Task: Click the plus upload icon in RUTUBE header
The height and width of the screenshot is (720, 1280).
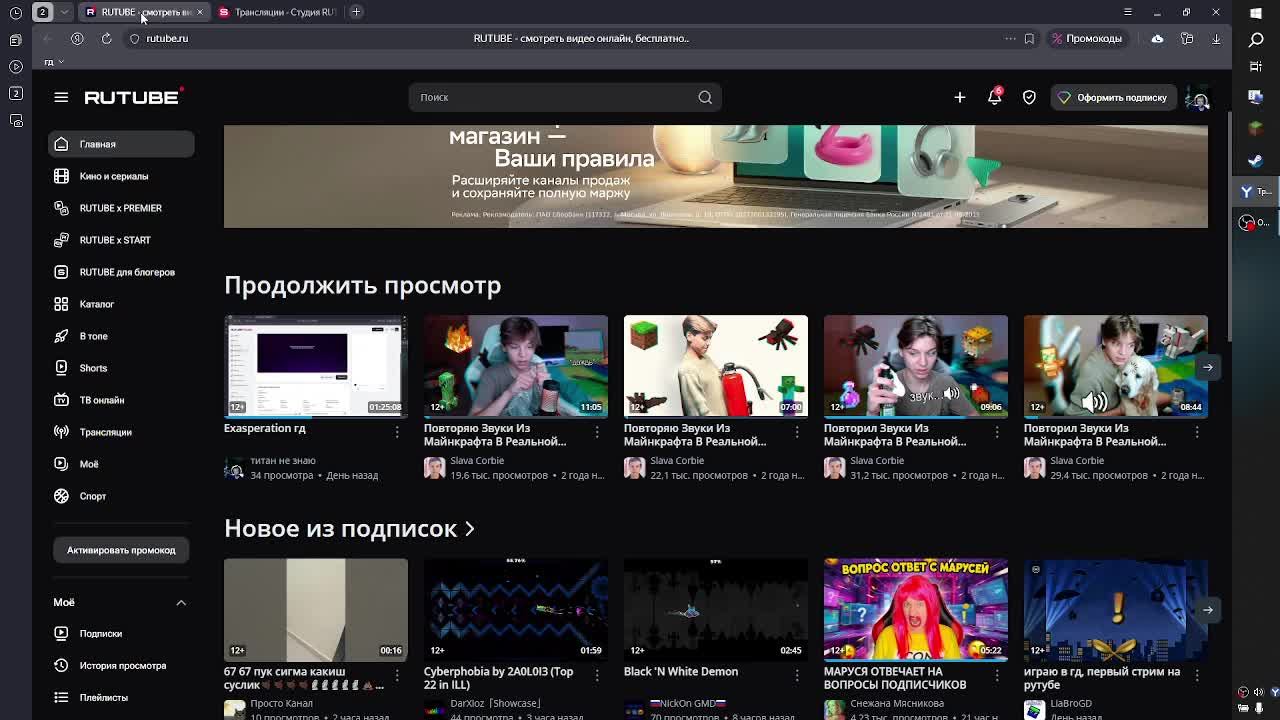Action: [959, 97]
